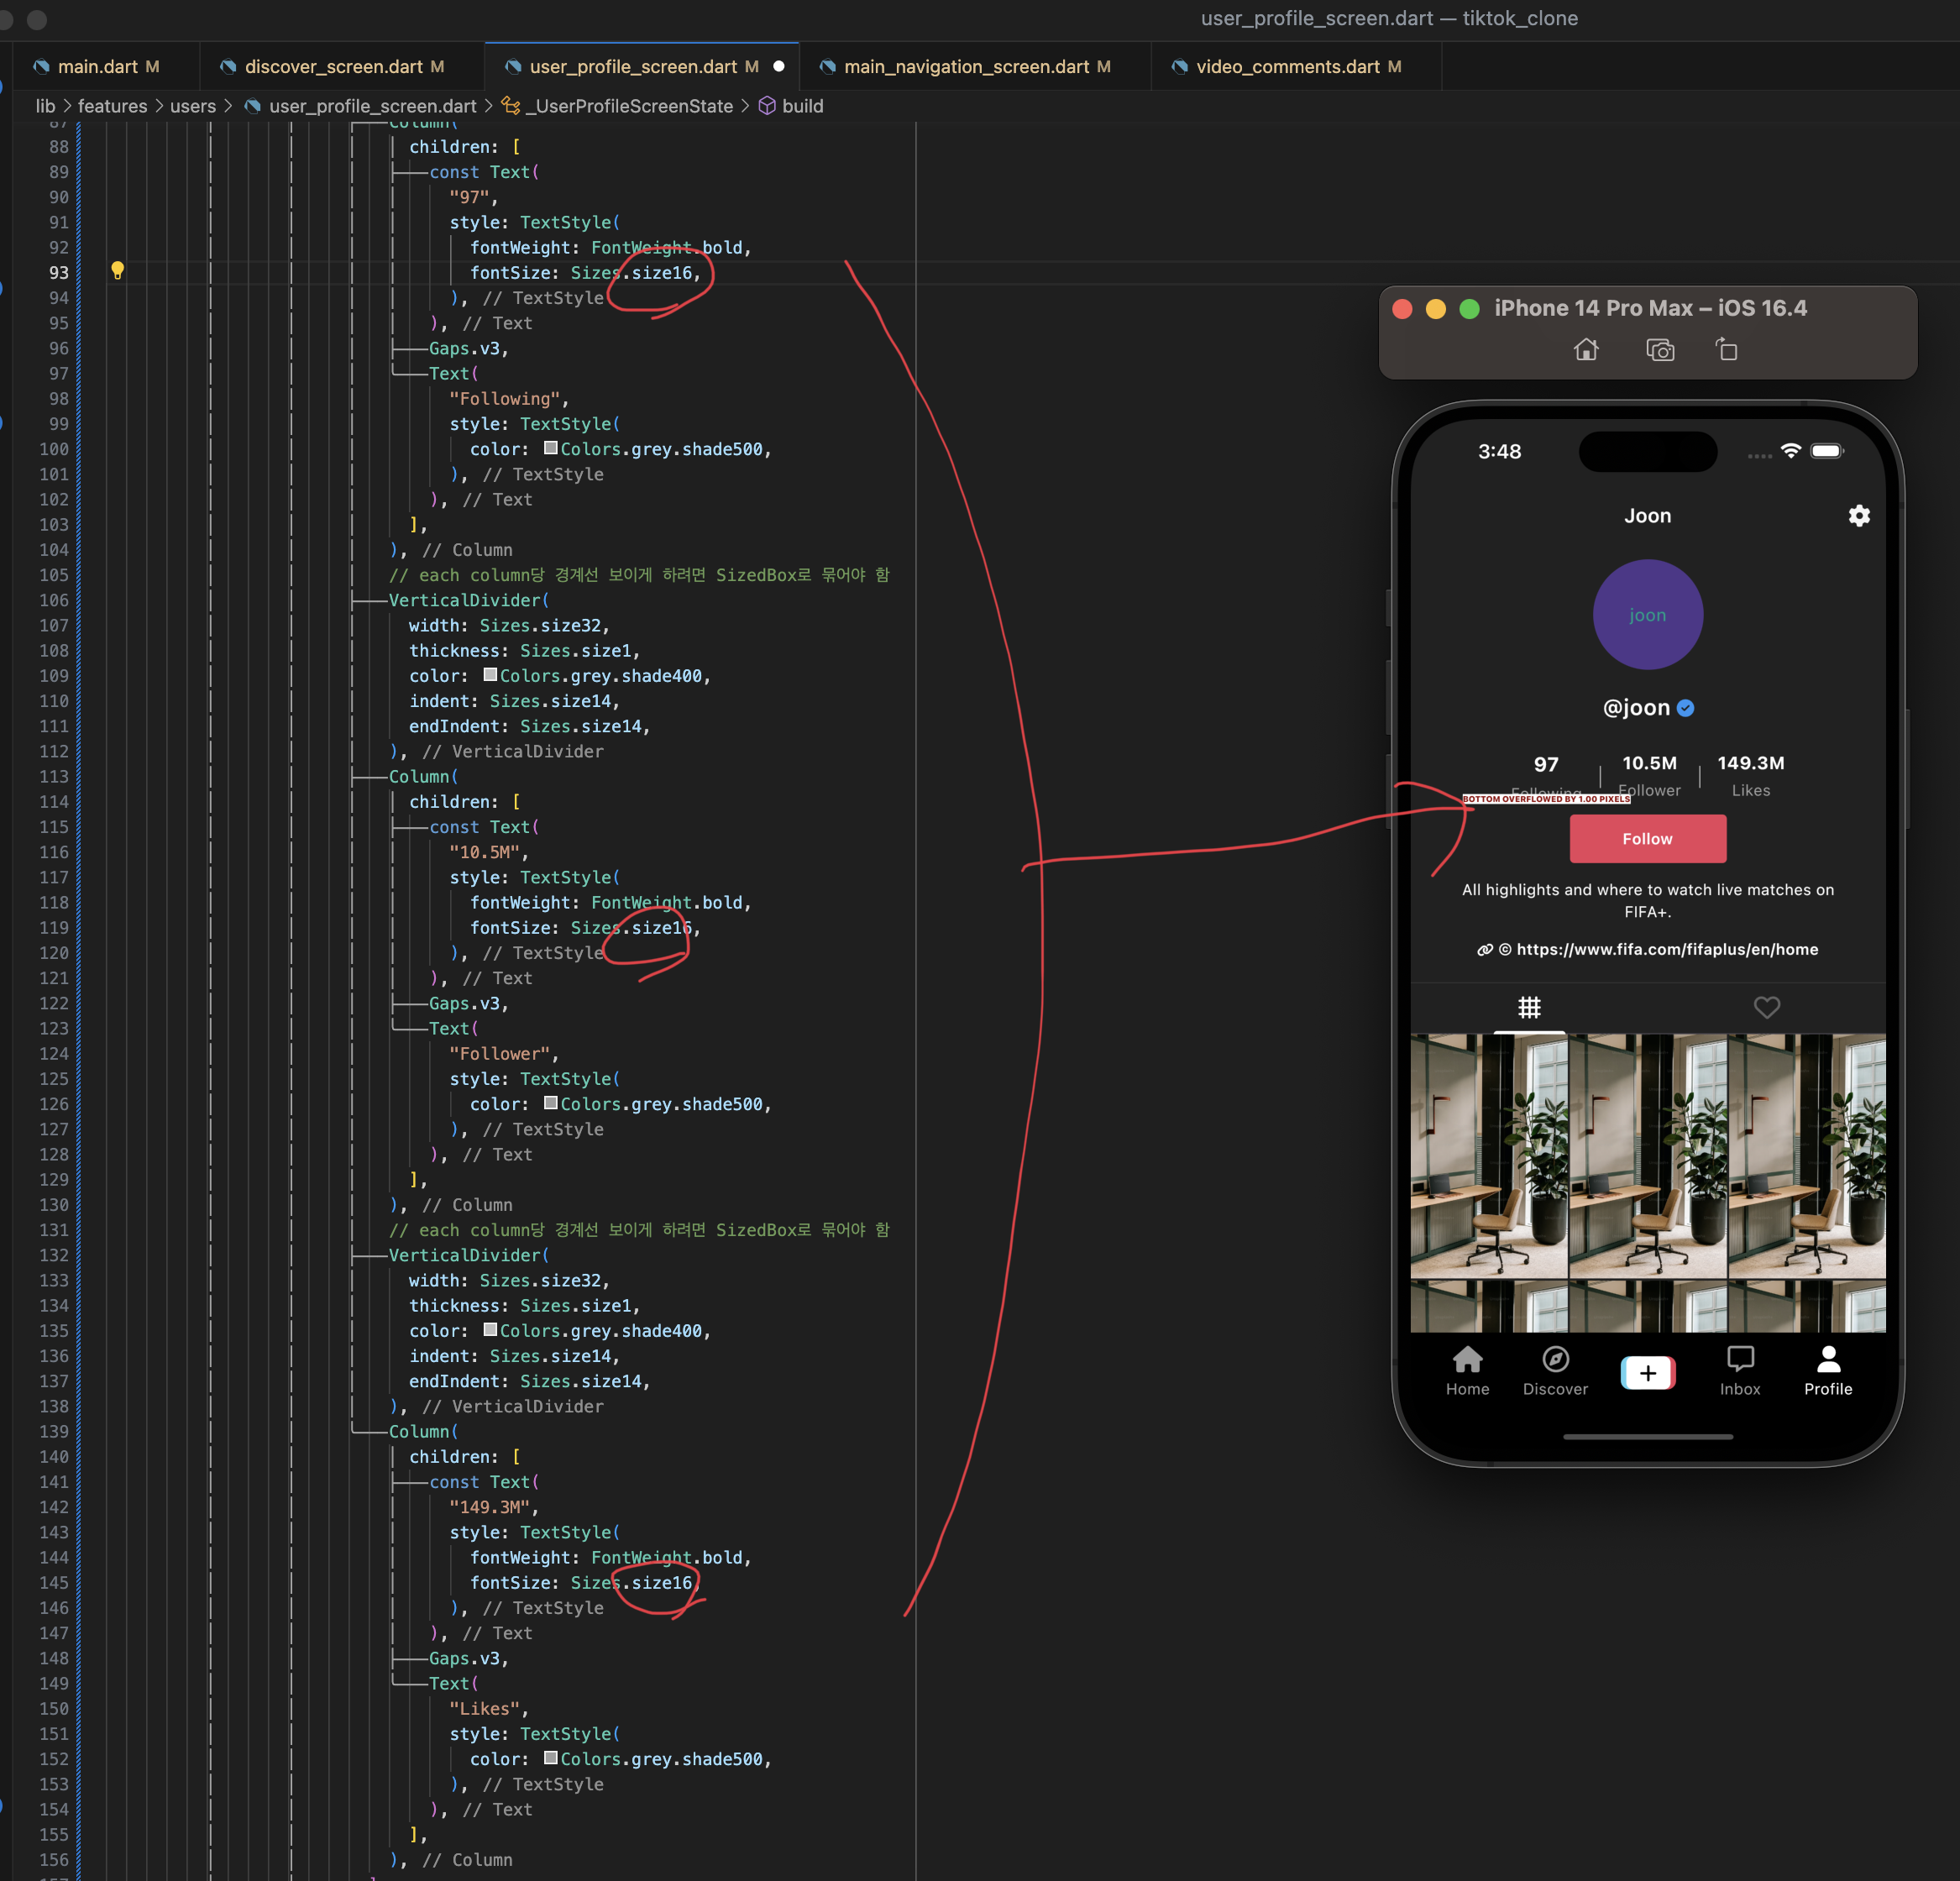The width and height of the screenshot is (1960, 1881).
Task: Open the video_comments.dart tab
Action: click(1287, 67)
